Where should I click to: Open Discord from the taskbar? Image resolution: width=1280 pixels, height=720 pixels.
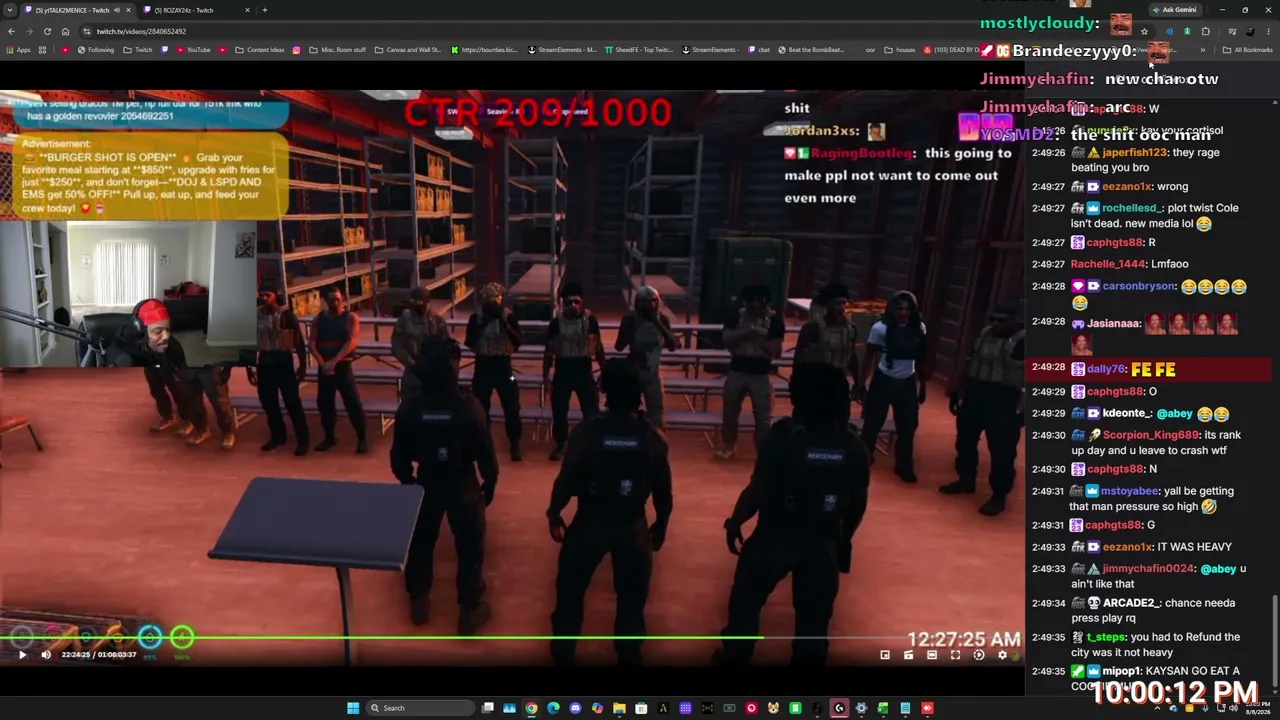click(575, 708)
